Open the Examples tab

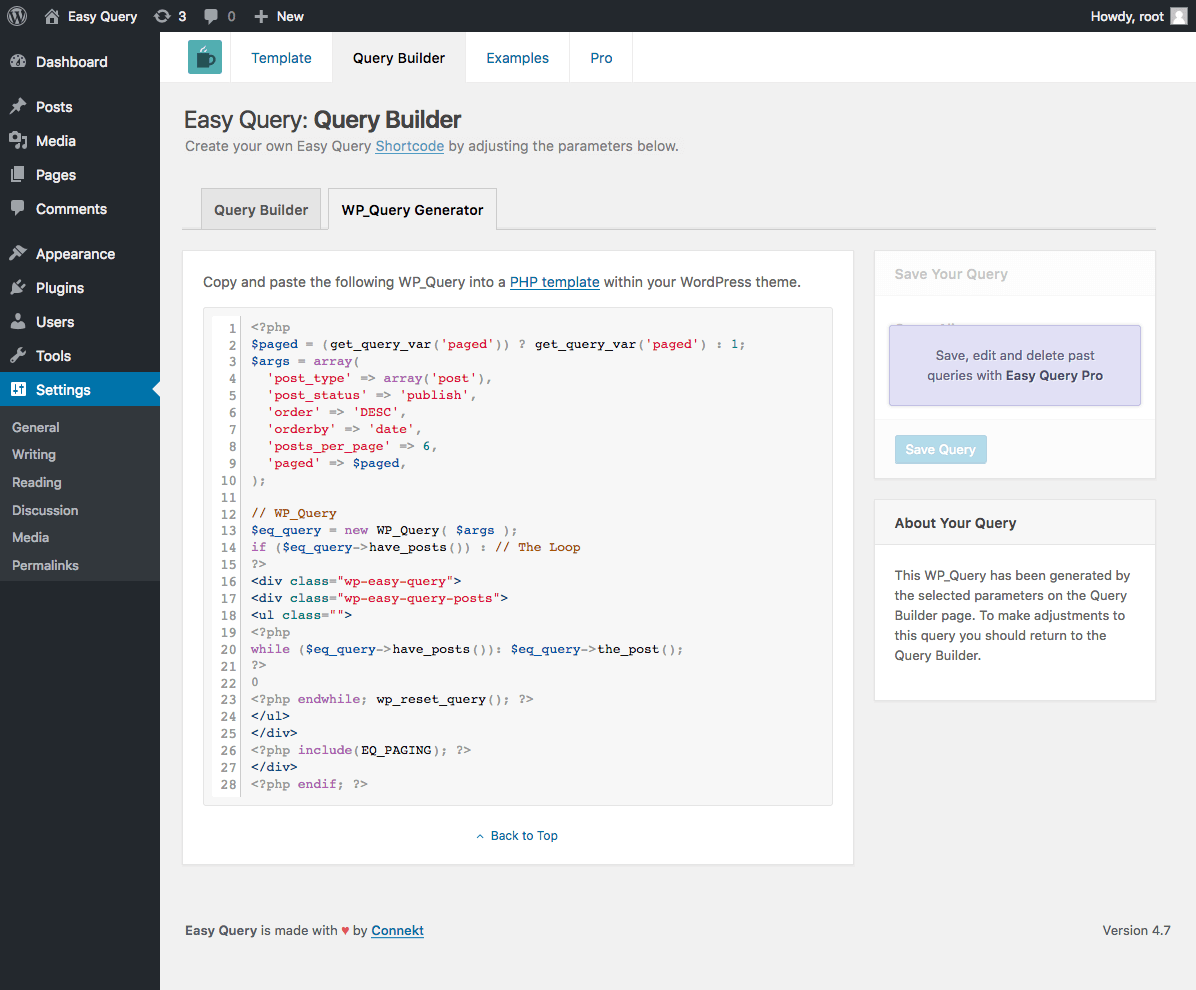coord(518,58)
